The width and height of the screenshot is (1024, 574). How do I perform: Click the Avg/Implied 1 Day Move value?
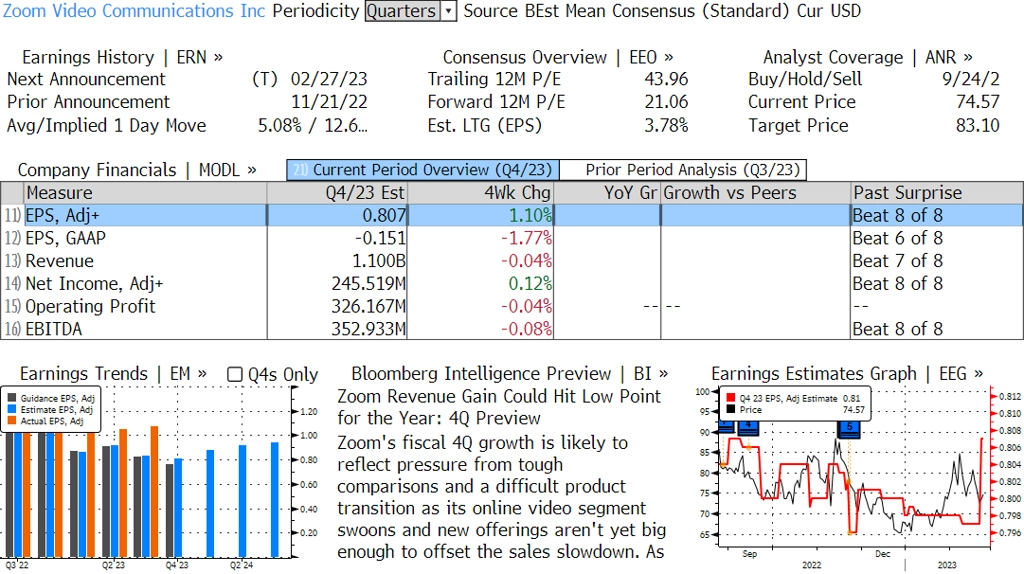coord(313,125)
